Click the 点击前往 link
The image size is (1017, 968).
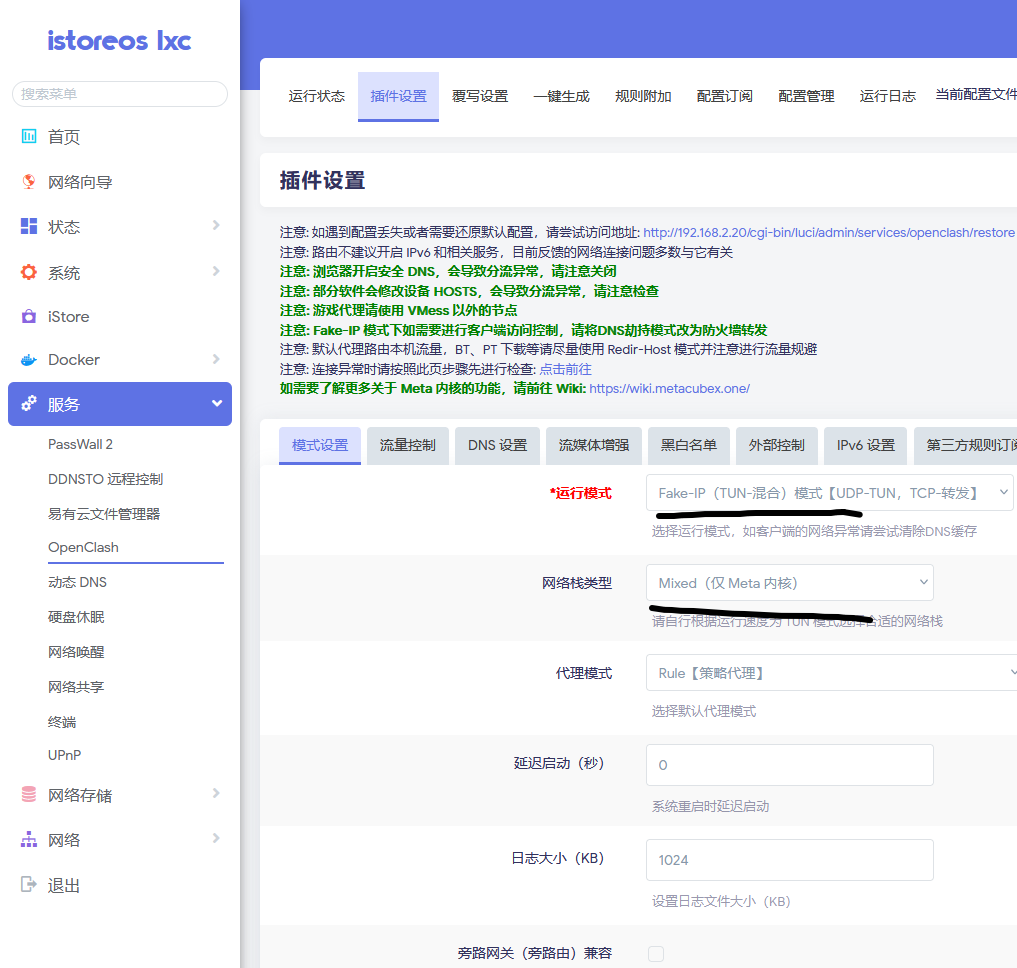(566, 369)
